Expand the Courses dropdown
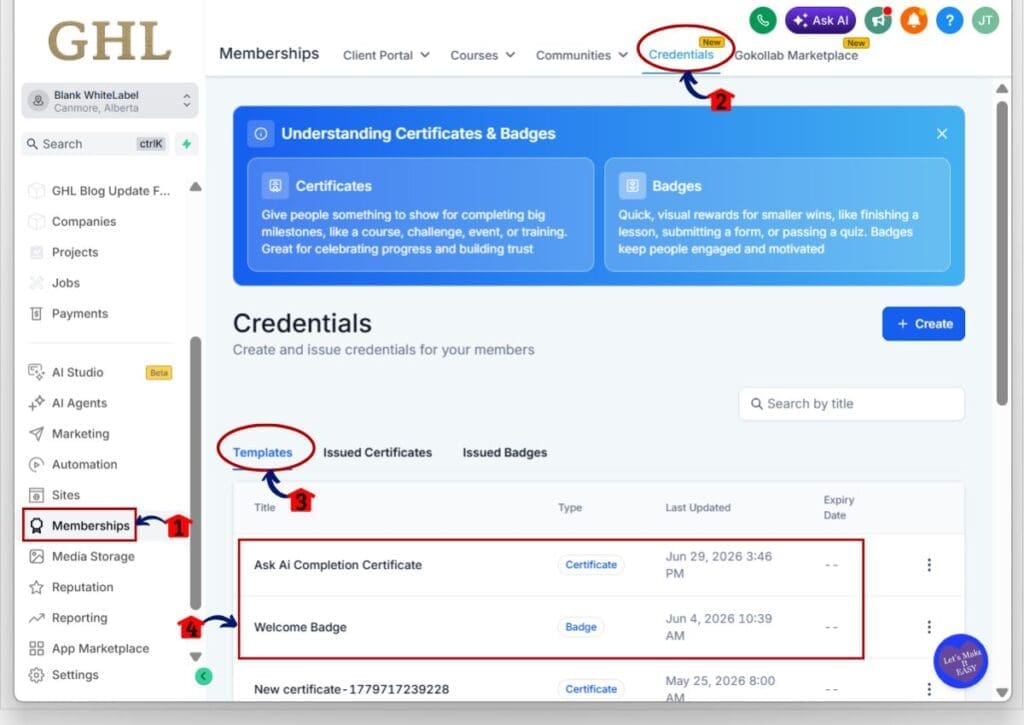Screen dimensions: 1024x725 pos(483,56)
